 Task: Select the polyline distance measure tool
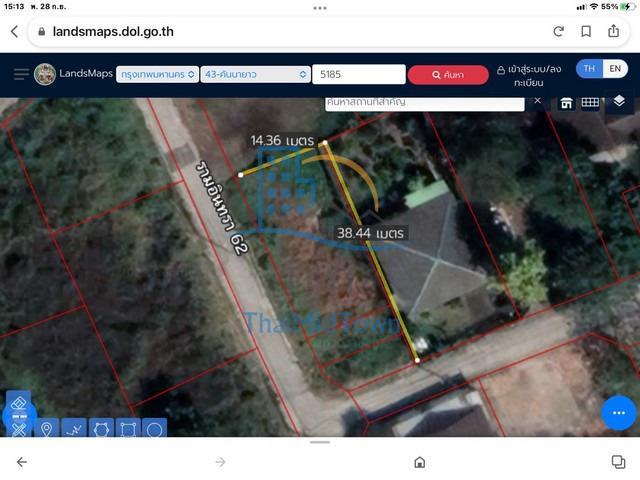72,429
